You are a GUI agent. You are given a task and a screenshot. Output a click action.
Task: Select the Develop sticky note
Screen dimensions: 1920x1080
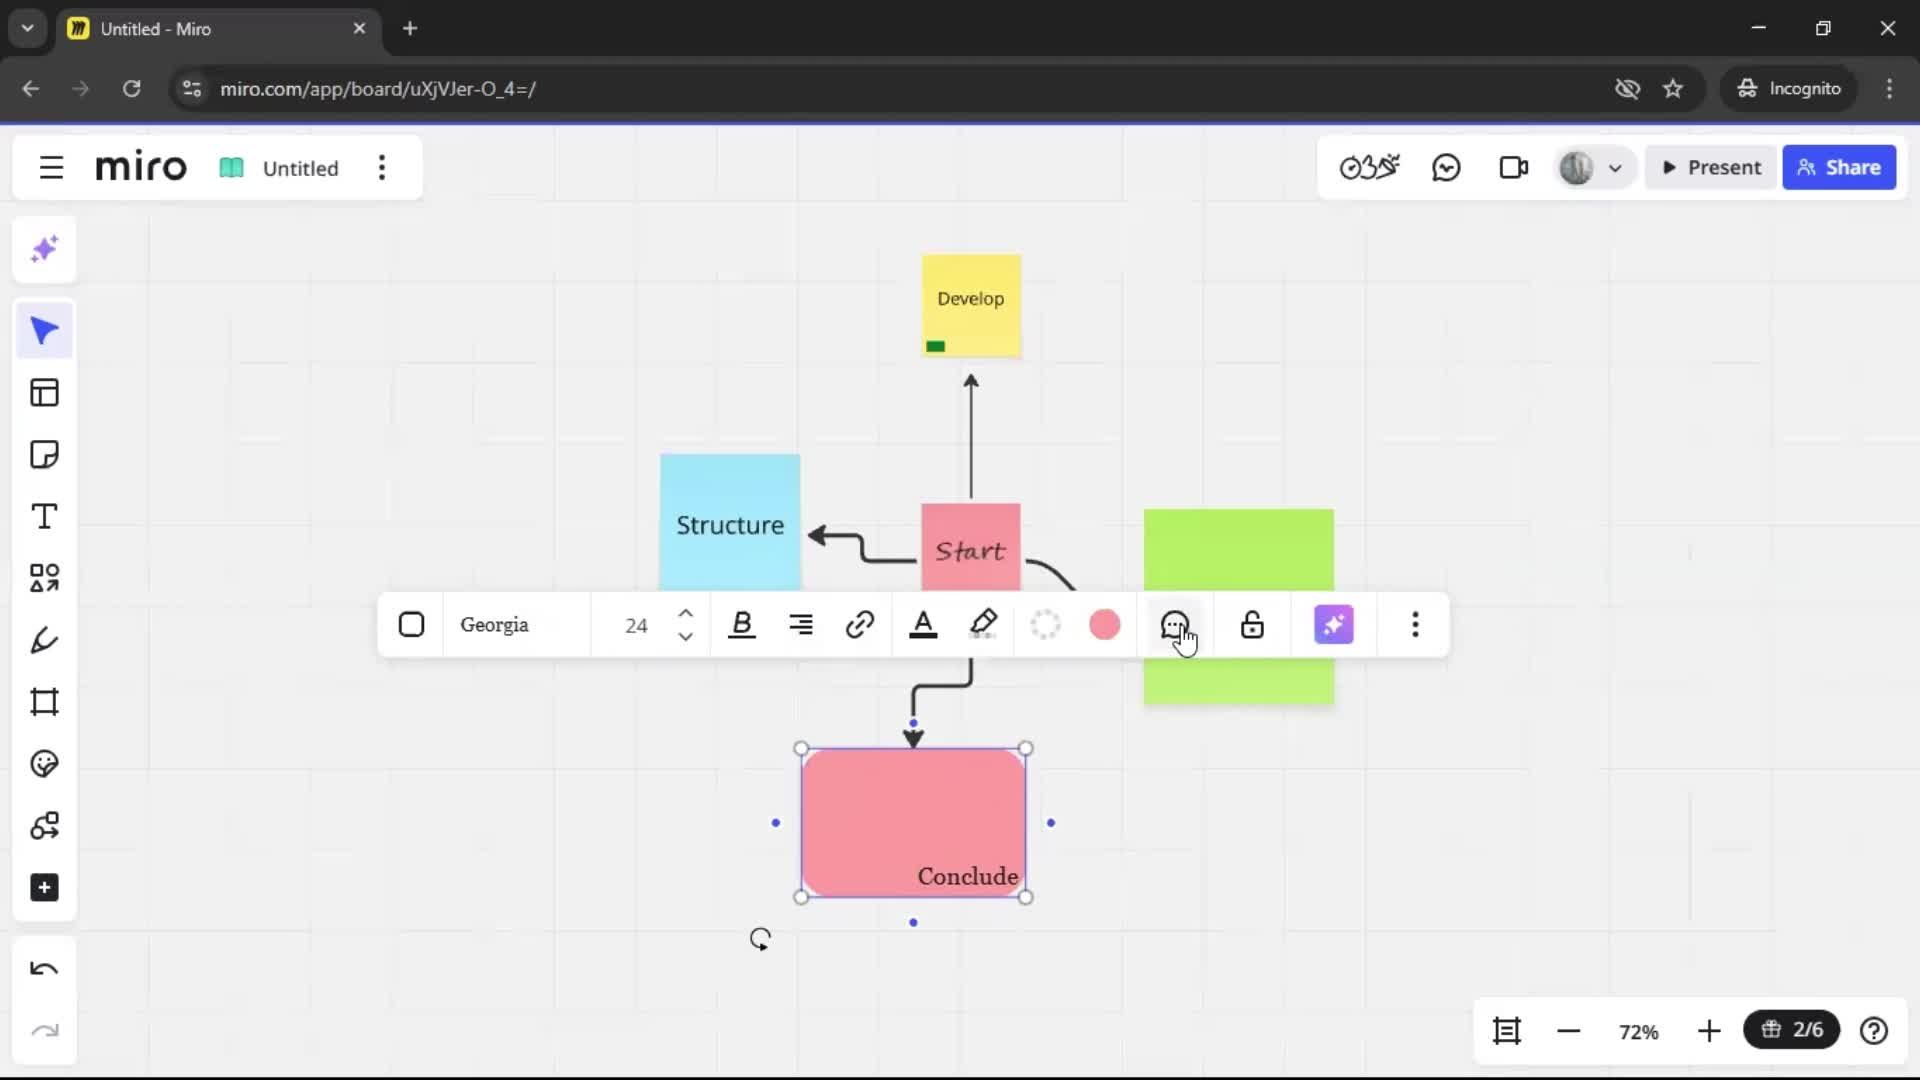[x=971, y=305]
